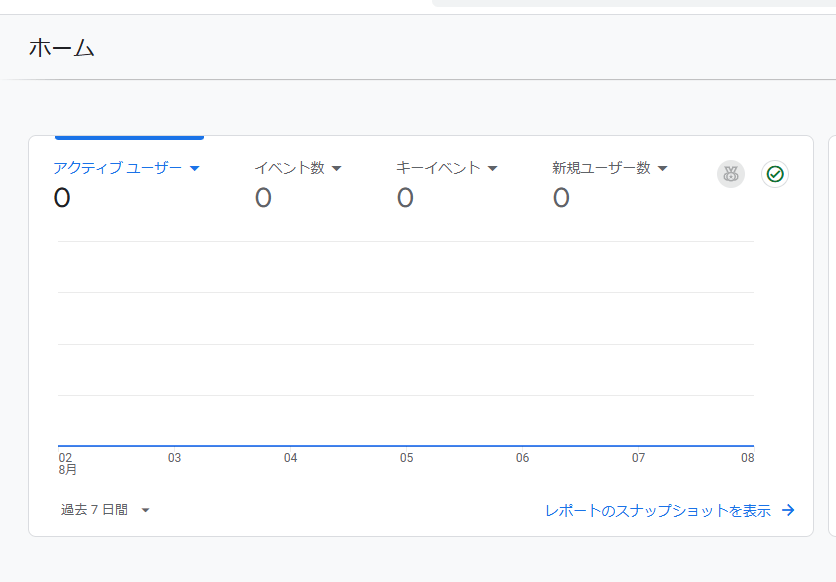The image size is (836, 582).
Task: Click the 08 date label on chart axis
Action: [746, 458]
